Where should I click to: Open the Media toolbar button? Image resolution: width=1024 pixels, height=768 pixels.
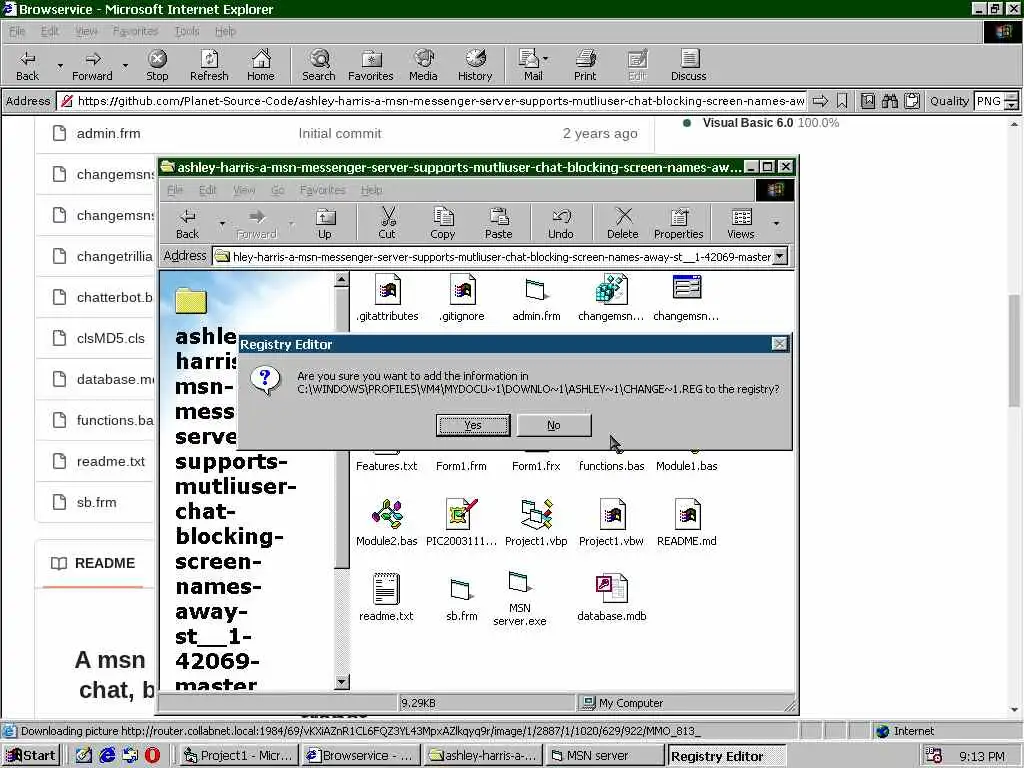(423, 65)
